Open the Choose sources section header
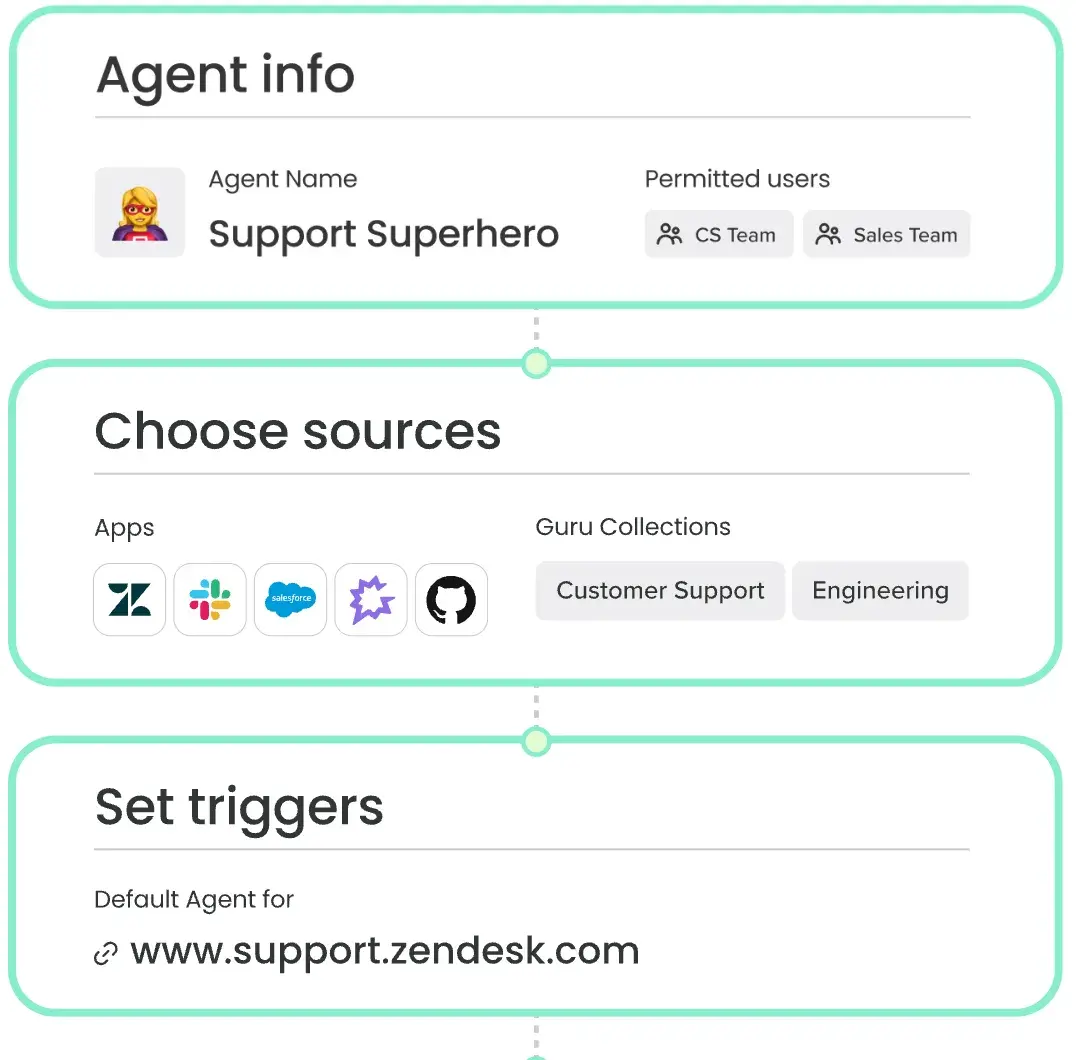The width and height of the screenshot is (1076, 1060). [x=297, y=431]
